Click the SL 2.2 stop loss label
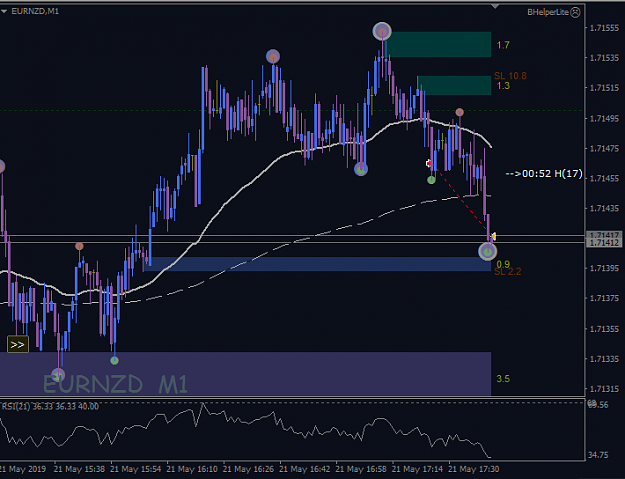The image size is (625, 479). click(507, 272)
